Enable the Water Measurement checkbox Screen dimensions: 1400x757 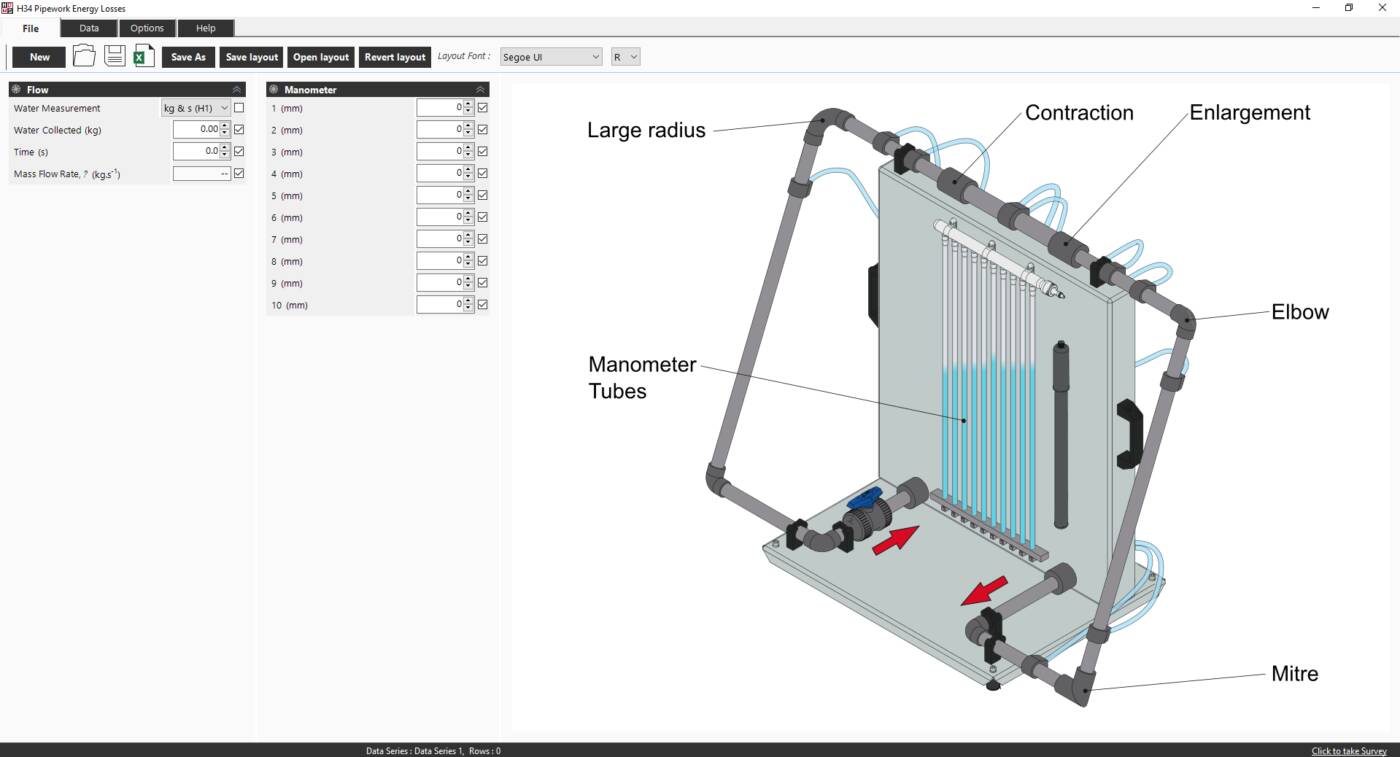coord(237,107)
